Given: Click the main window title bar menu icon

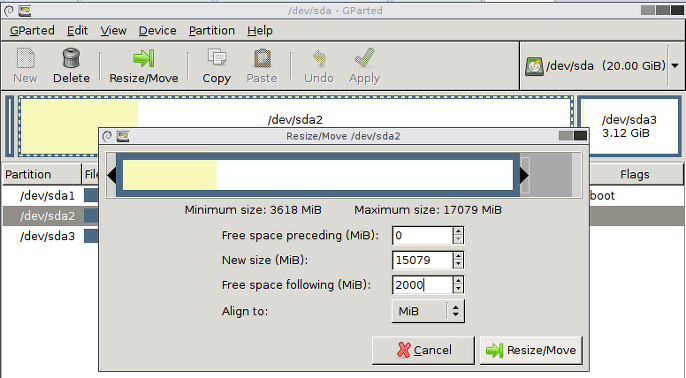Looking at the screenshot, I should pos(9,10).
